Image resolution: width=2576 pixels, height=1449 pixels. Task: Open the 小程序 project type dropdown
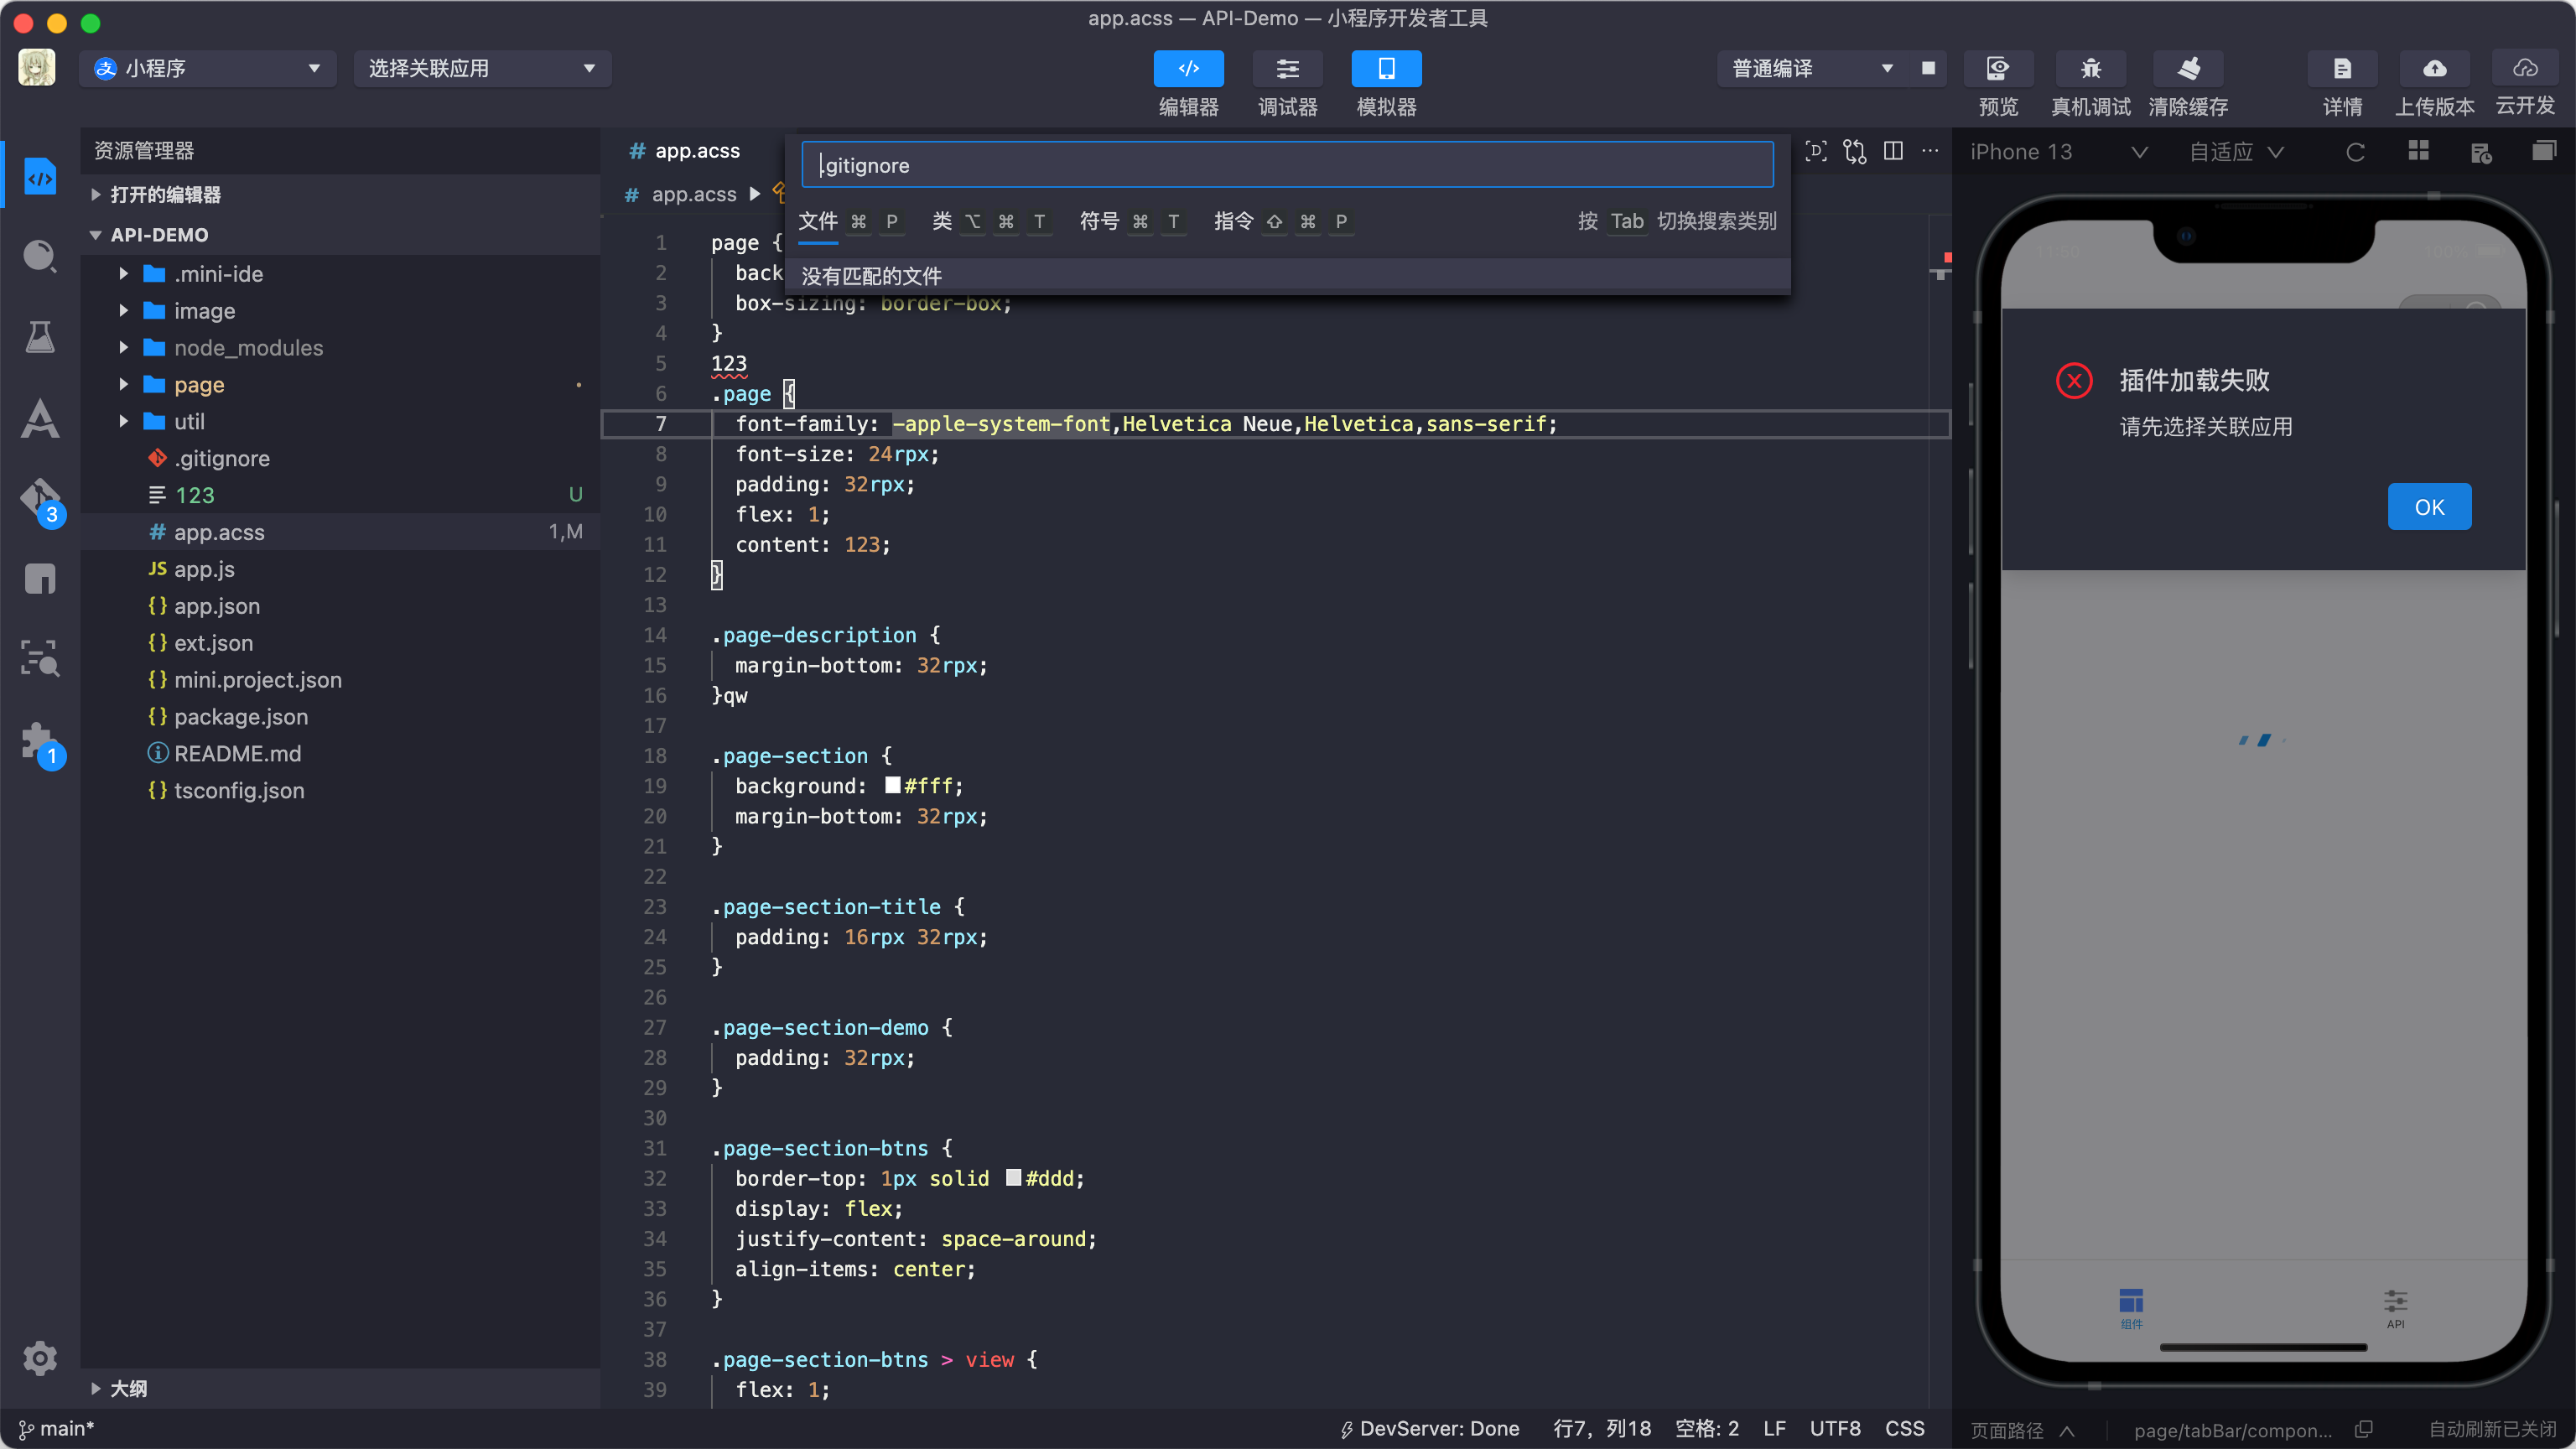click(x=208, y=68)
